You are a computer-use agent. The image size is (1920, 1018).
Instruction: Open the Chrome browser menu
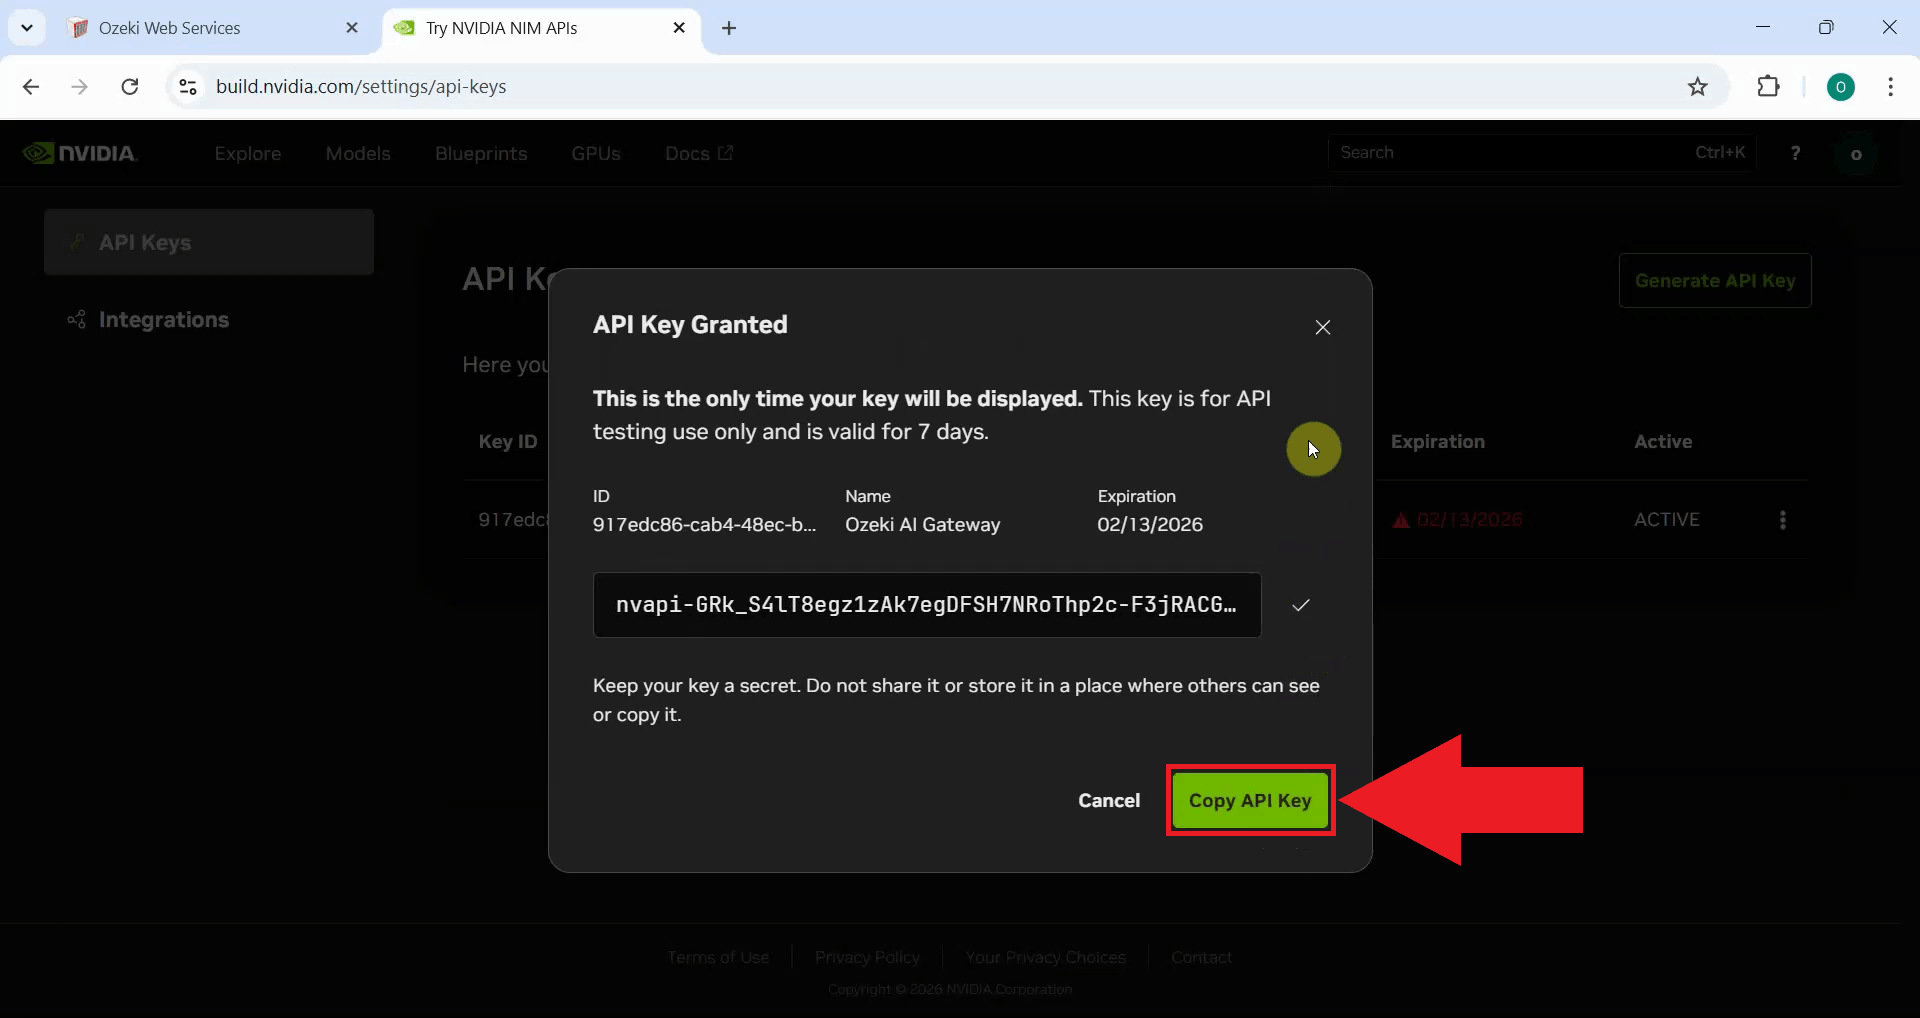coord(1891,86)
